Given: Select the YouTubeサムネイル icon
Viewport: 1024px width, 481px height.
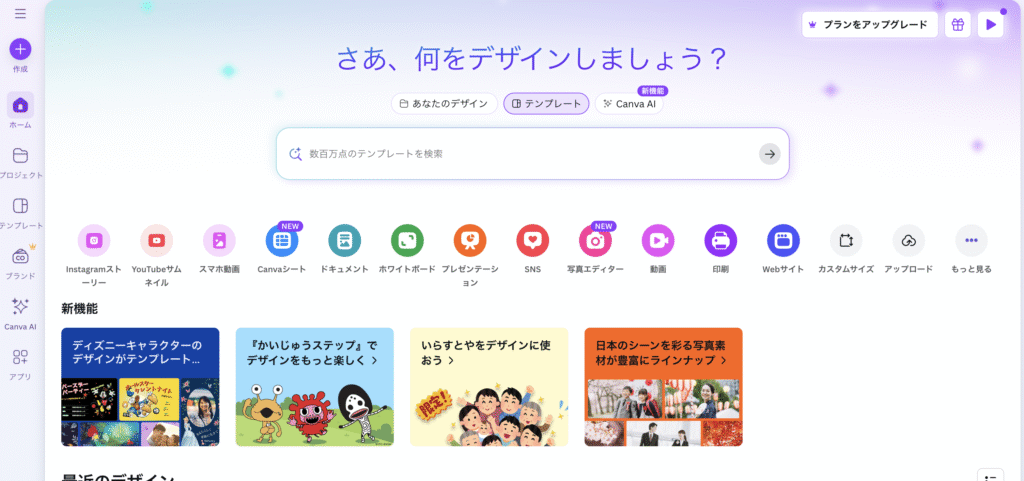Looking at the screenshot, I should [x=157, y=241].
